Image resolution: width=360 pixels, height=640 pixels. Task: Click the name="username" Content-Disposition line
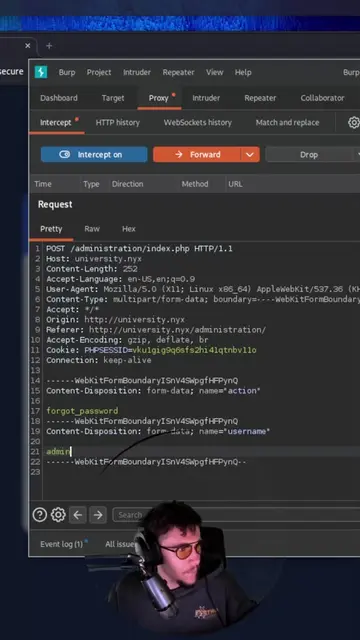(158, 431)
